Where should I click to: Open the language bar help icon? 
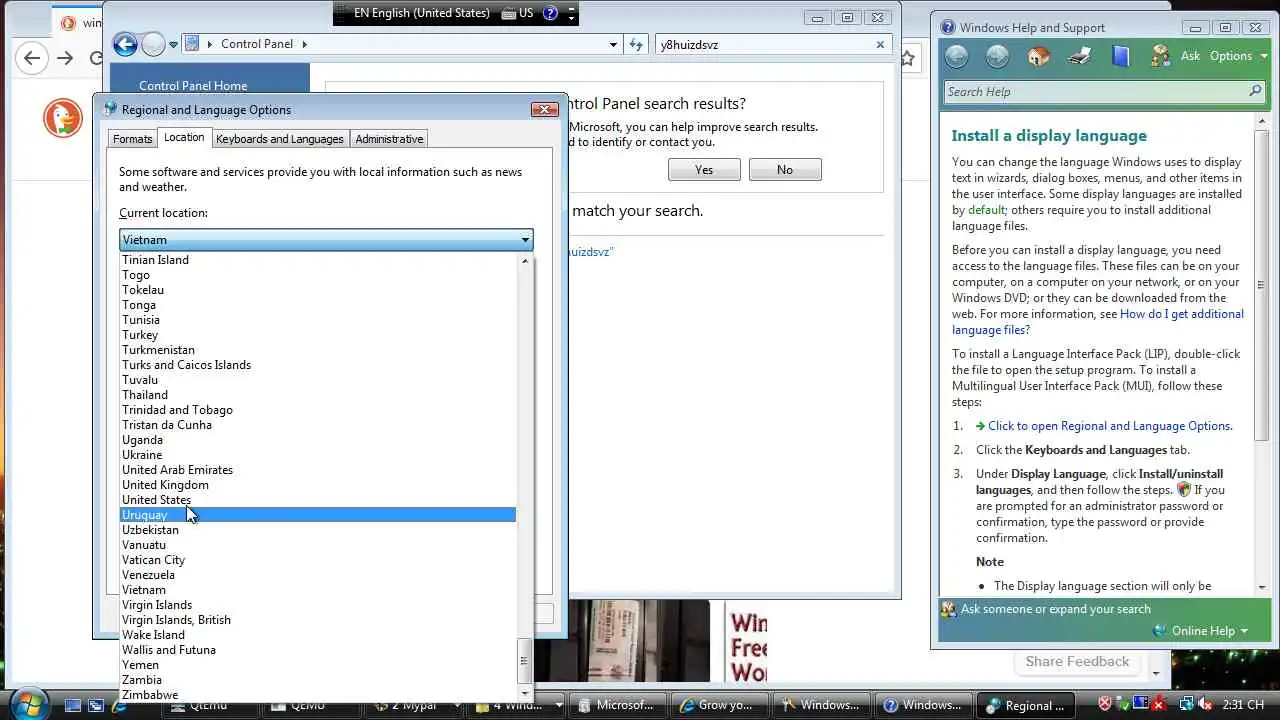pyautogui.click(x=550, y=14)
